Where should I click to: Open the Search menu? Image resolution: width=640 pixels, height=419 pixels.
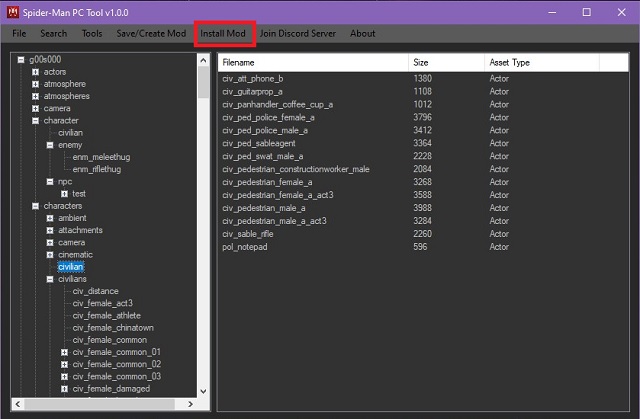tap(53, 33)
